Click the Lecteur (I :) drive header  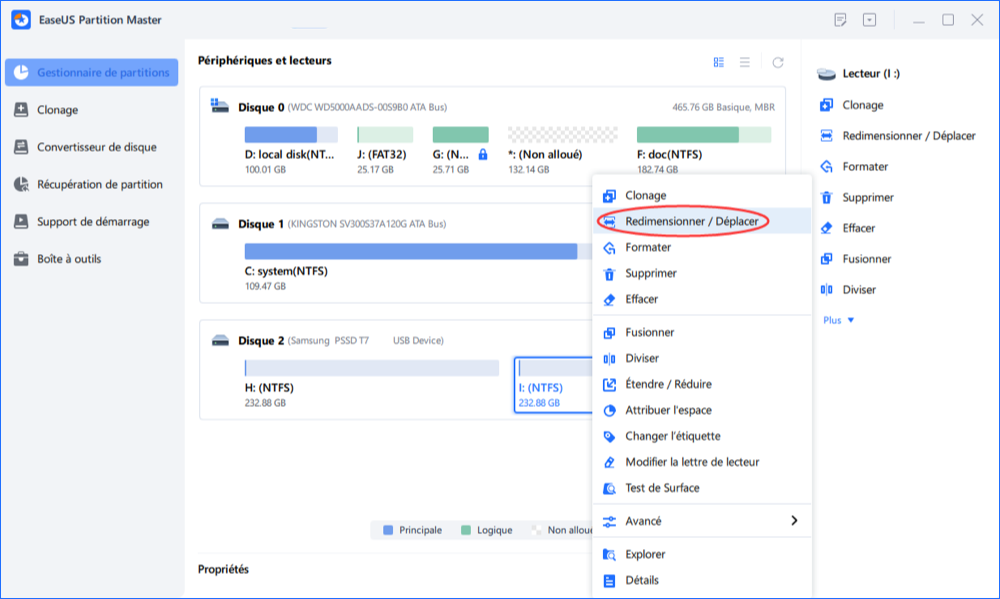coord(859,74)
